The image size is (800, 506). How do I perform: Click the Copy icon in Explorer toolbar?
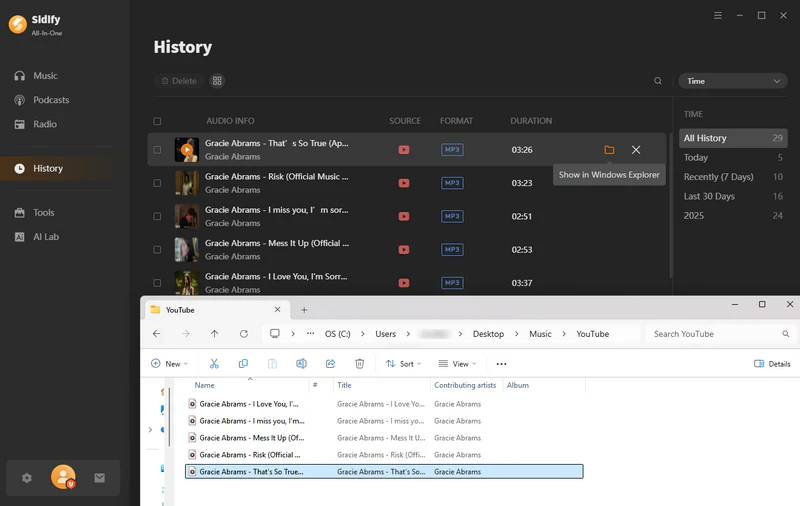243,364
